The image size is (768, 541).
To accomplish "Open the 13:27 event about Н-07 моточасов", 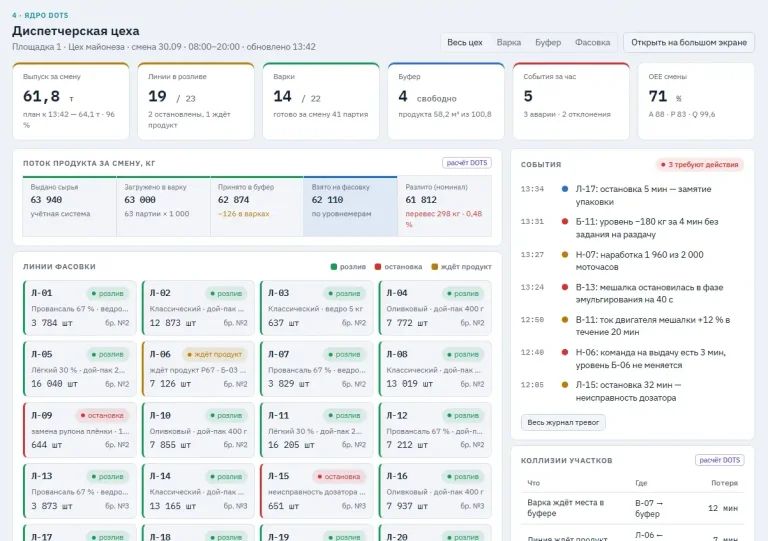I will point(632,261).
